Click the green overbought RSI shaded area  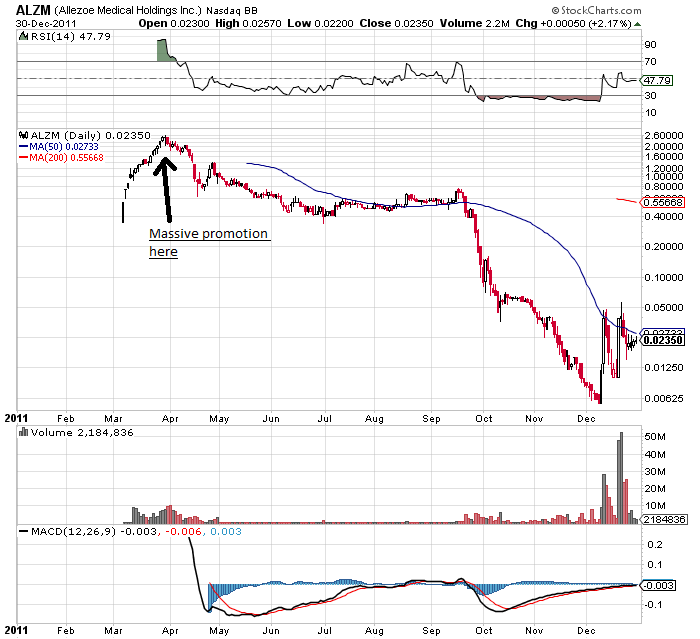pyautogui.click(x=166, y=50)
